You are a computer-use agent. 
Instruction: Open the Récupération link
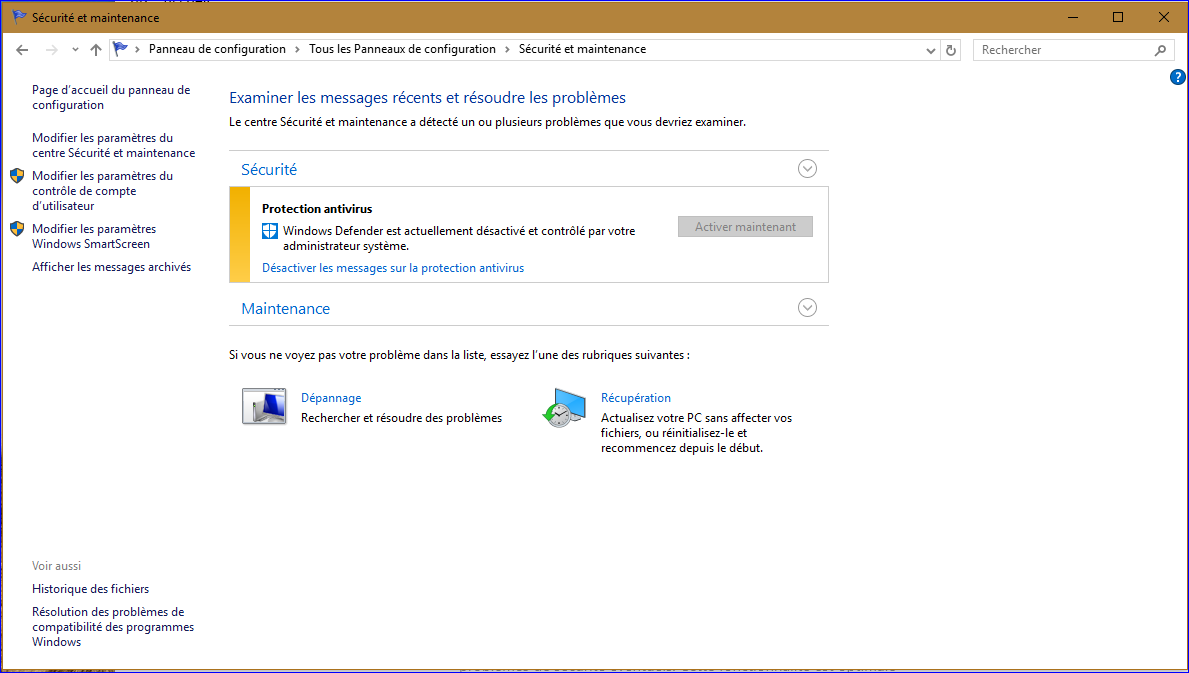(x=635, y=398)
